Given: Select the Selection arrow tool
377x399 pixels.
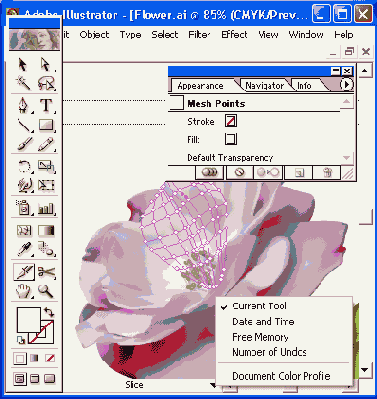Looking at the screenshot, I should [x=23, y=64].
